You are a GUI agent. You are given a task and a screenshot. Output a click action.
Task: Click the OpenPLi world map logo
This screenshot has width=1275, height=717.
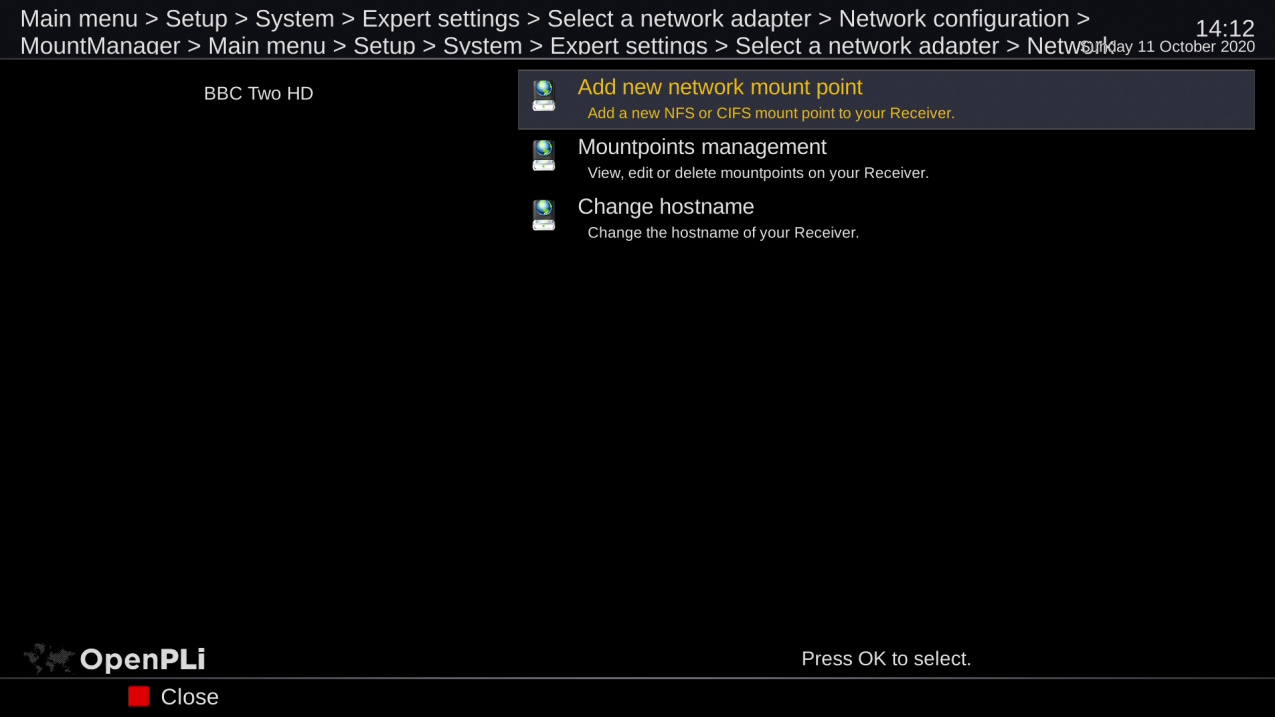pyautogui.click(x=49, y=658)
